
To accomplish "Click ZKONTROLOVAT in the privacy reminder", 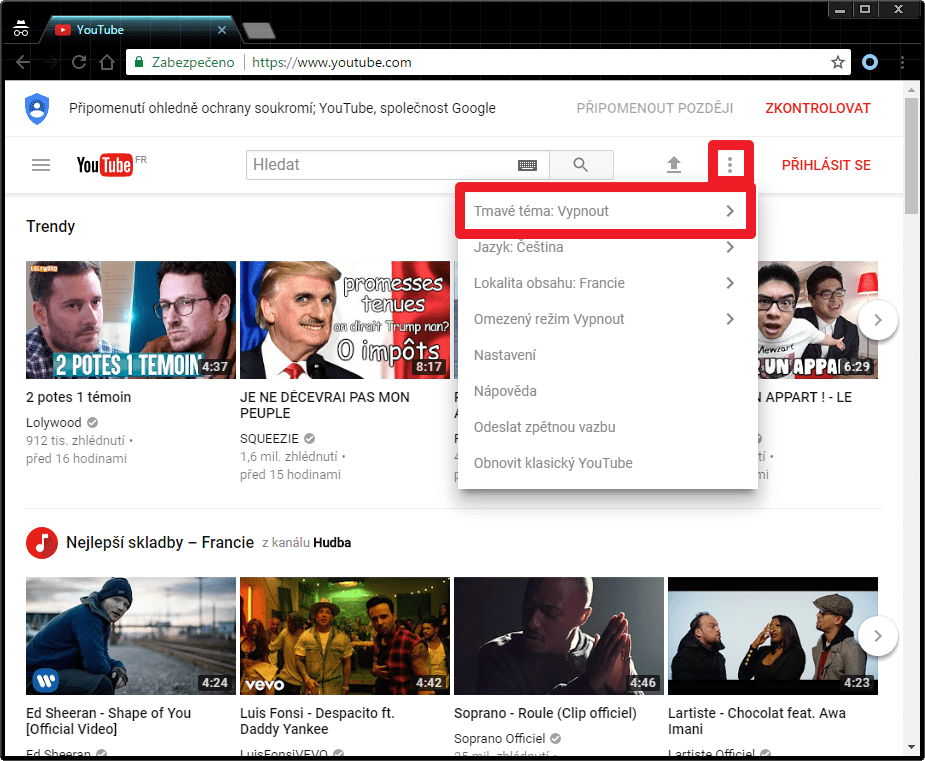I will (x=818, y=109).
